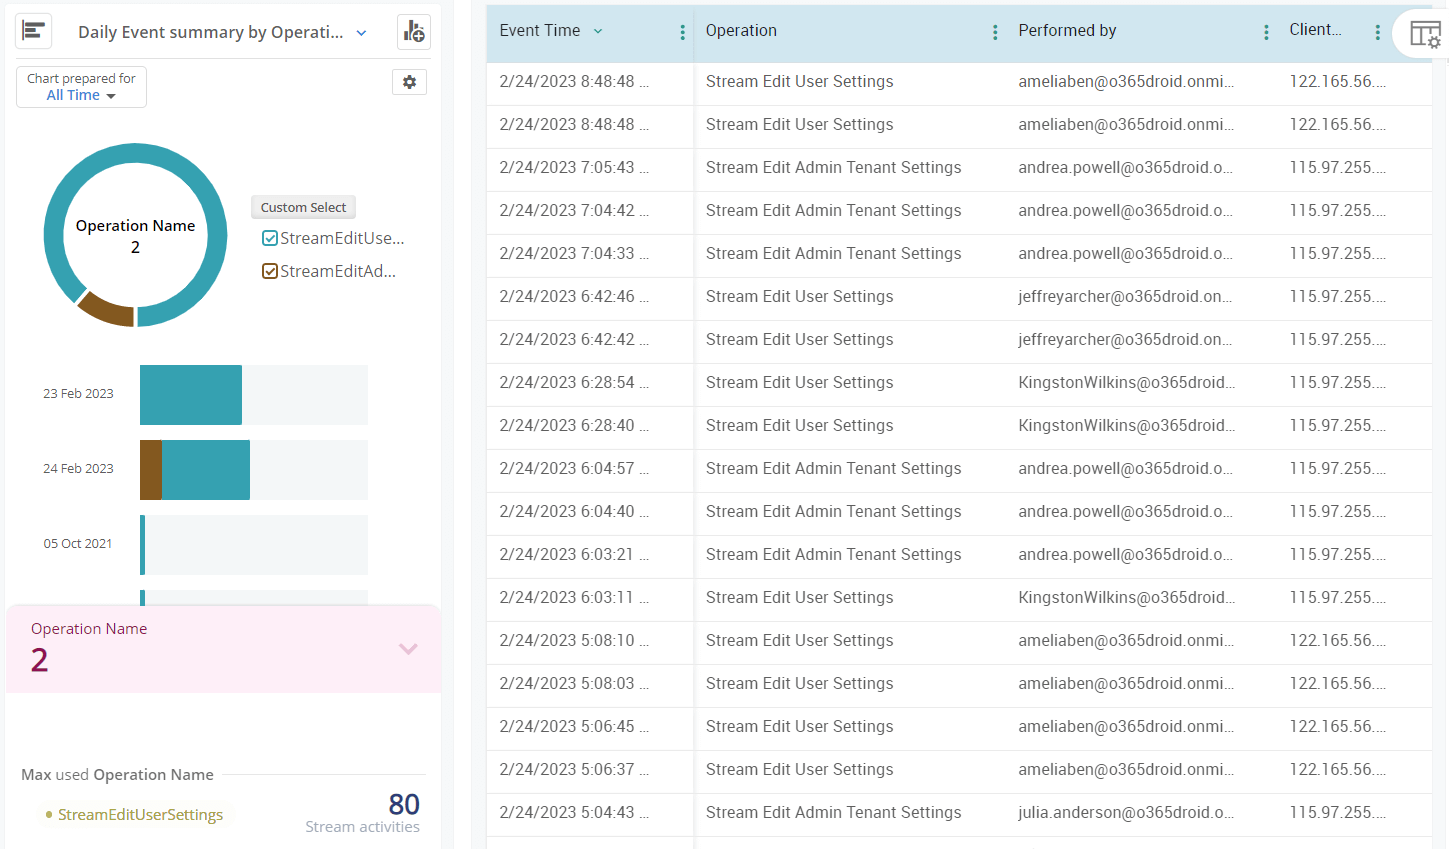Open the All Time period selector
1449x849 pixels.
pyautogui.click(x=81, y=93)
